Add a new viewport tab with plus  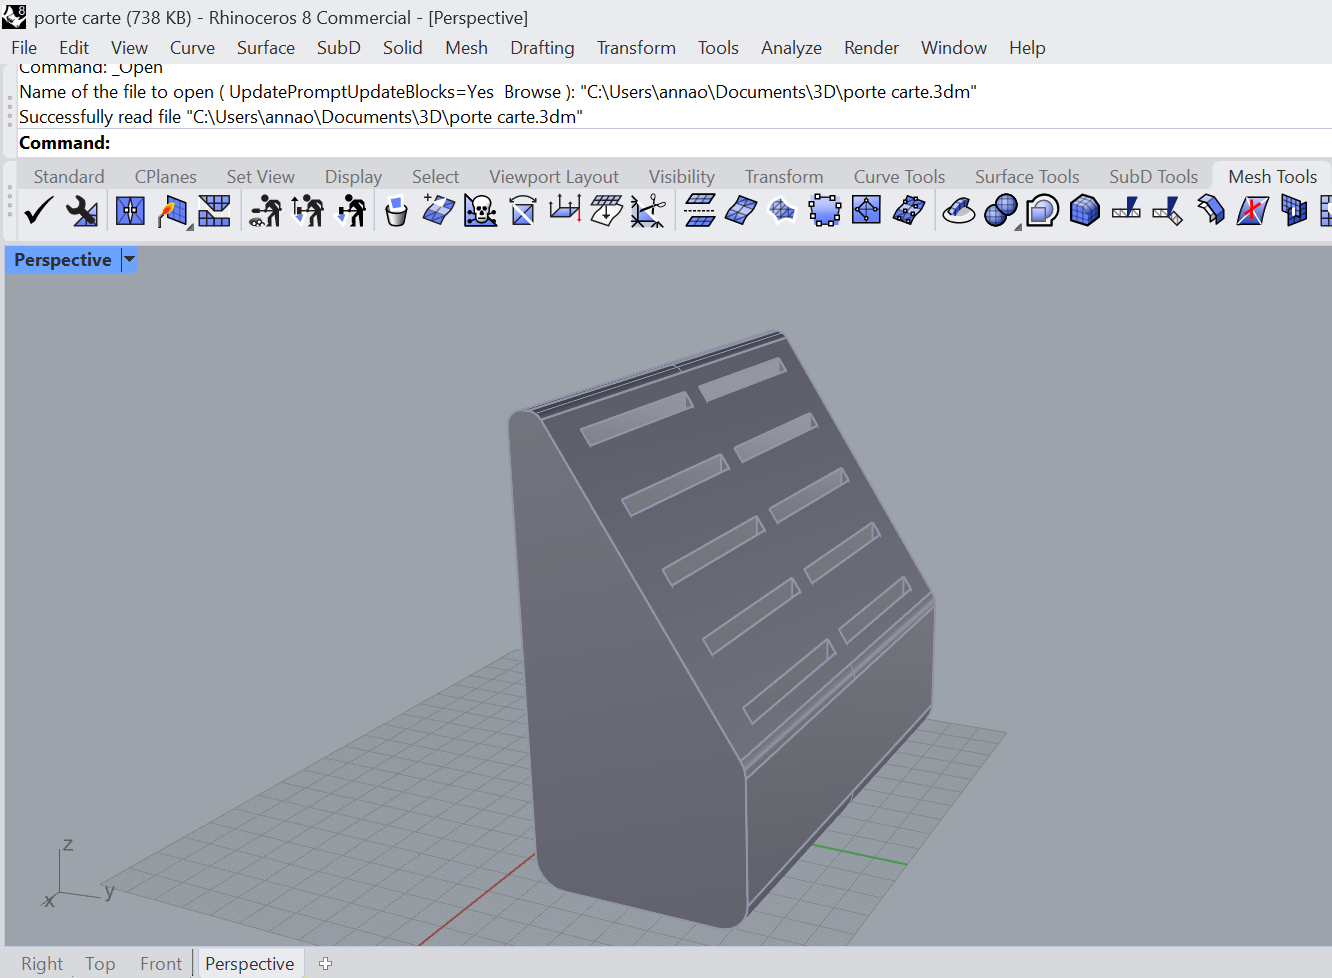(x=325, y=963)
